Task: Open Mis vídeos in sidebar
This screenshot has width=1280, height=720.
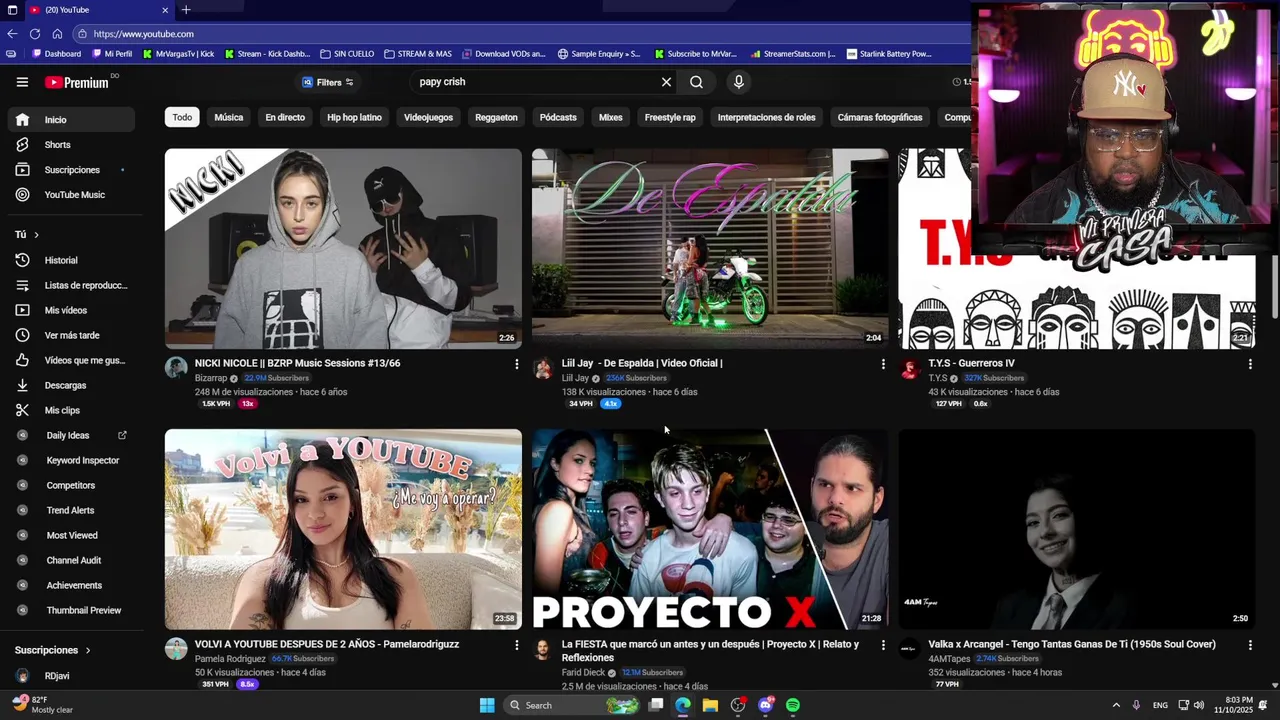Action: [x=69, y=310]
